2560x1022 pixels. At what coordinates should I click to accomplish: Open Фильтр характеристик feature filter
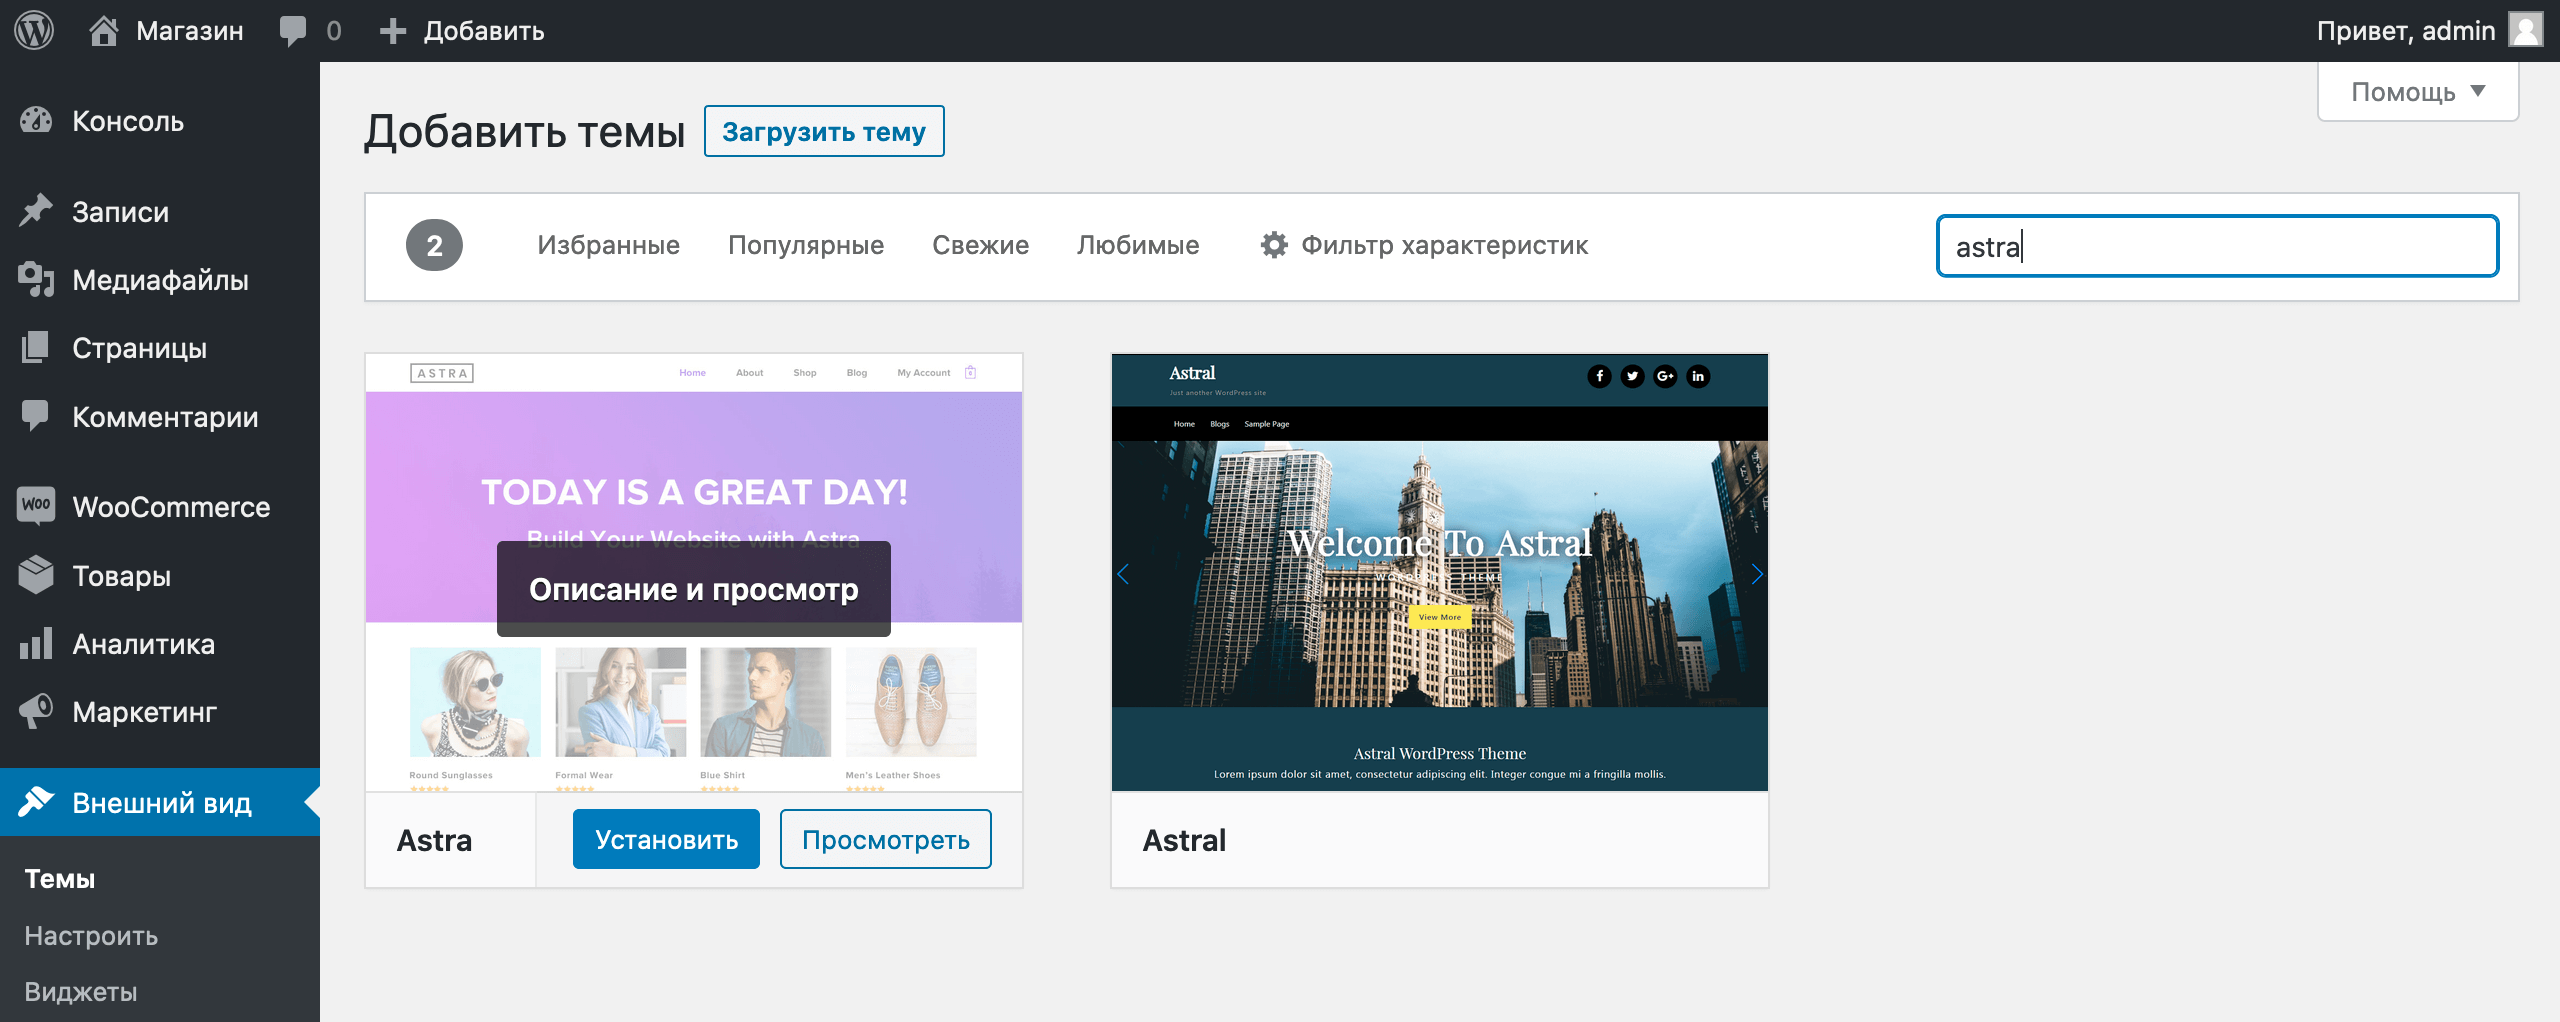point(1424,245)
